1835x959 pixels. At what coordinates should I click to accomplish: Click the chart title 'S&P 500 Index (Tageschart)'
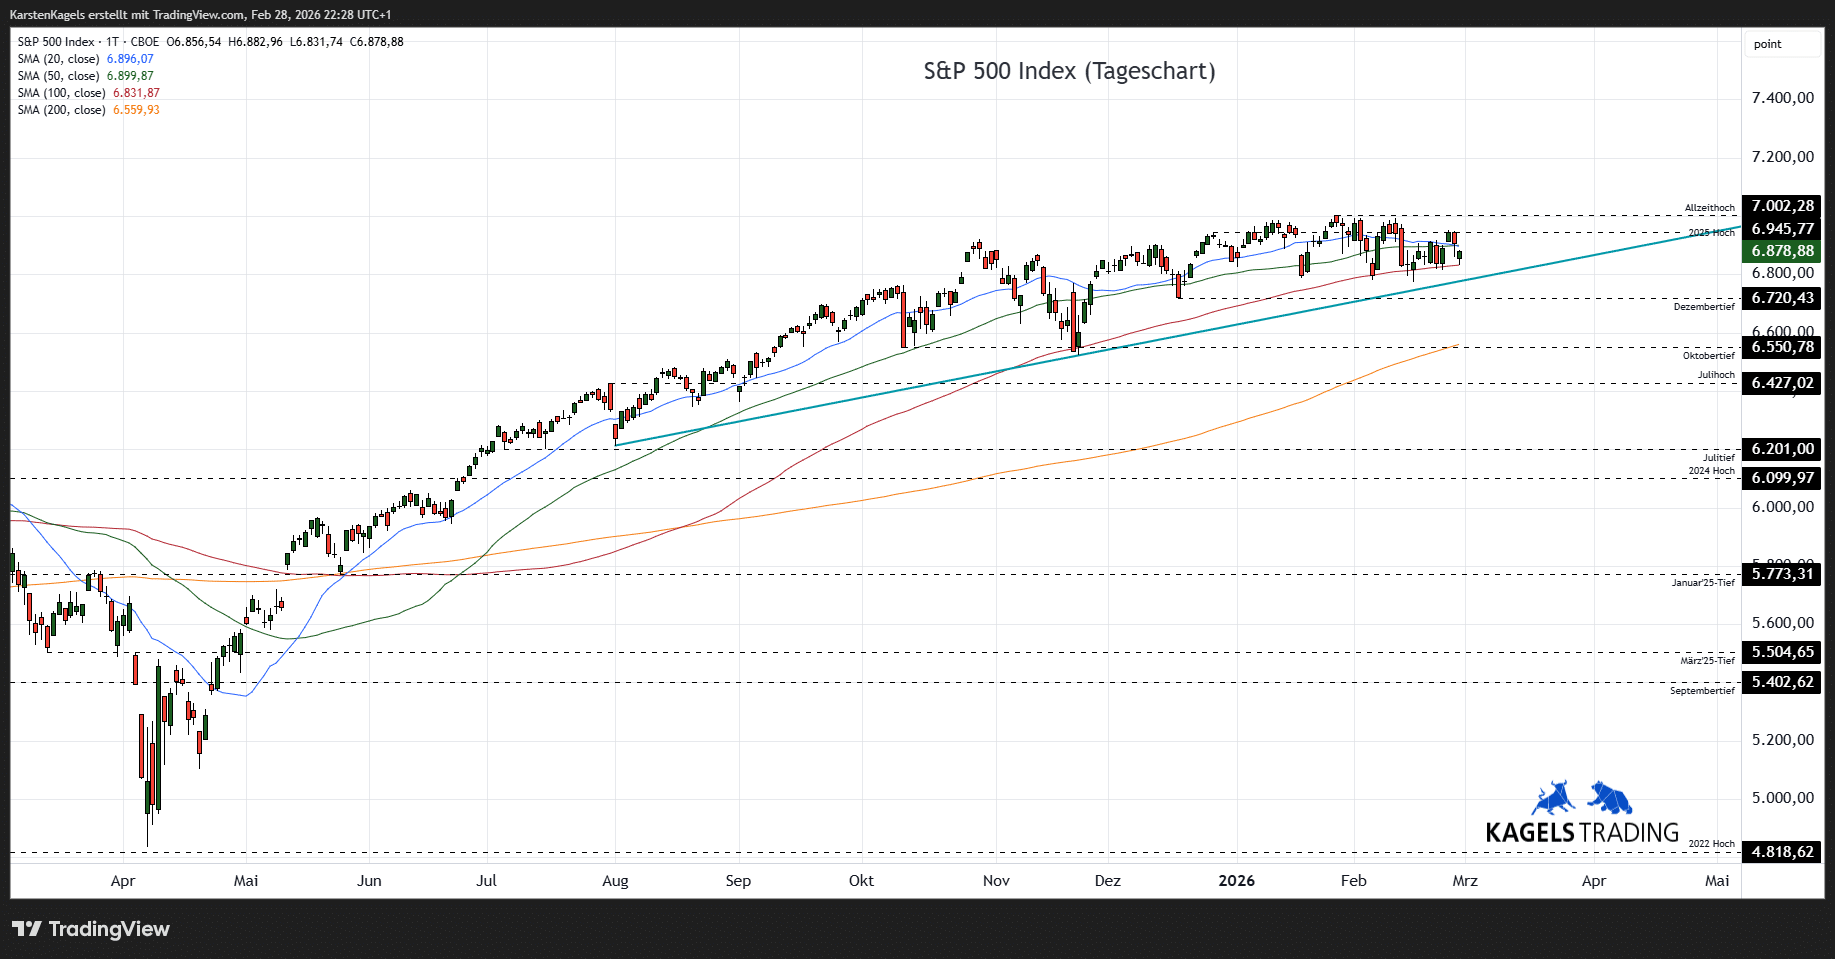1069,71
